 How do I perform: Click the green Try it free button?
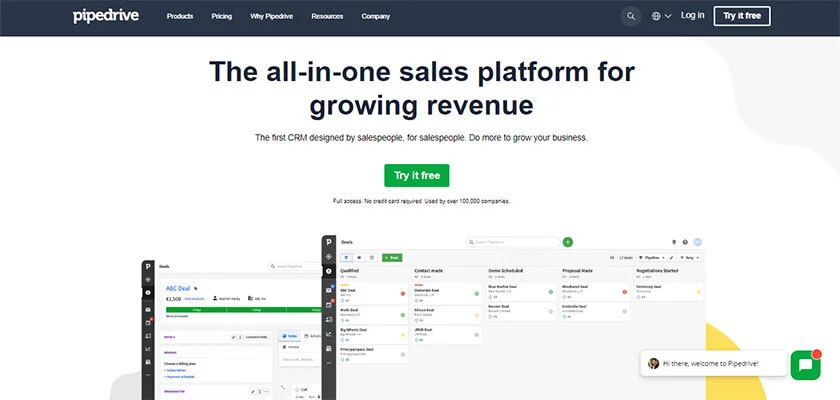(417, 176)
